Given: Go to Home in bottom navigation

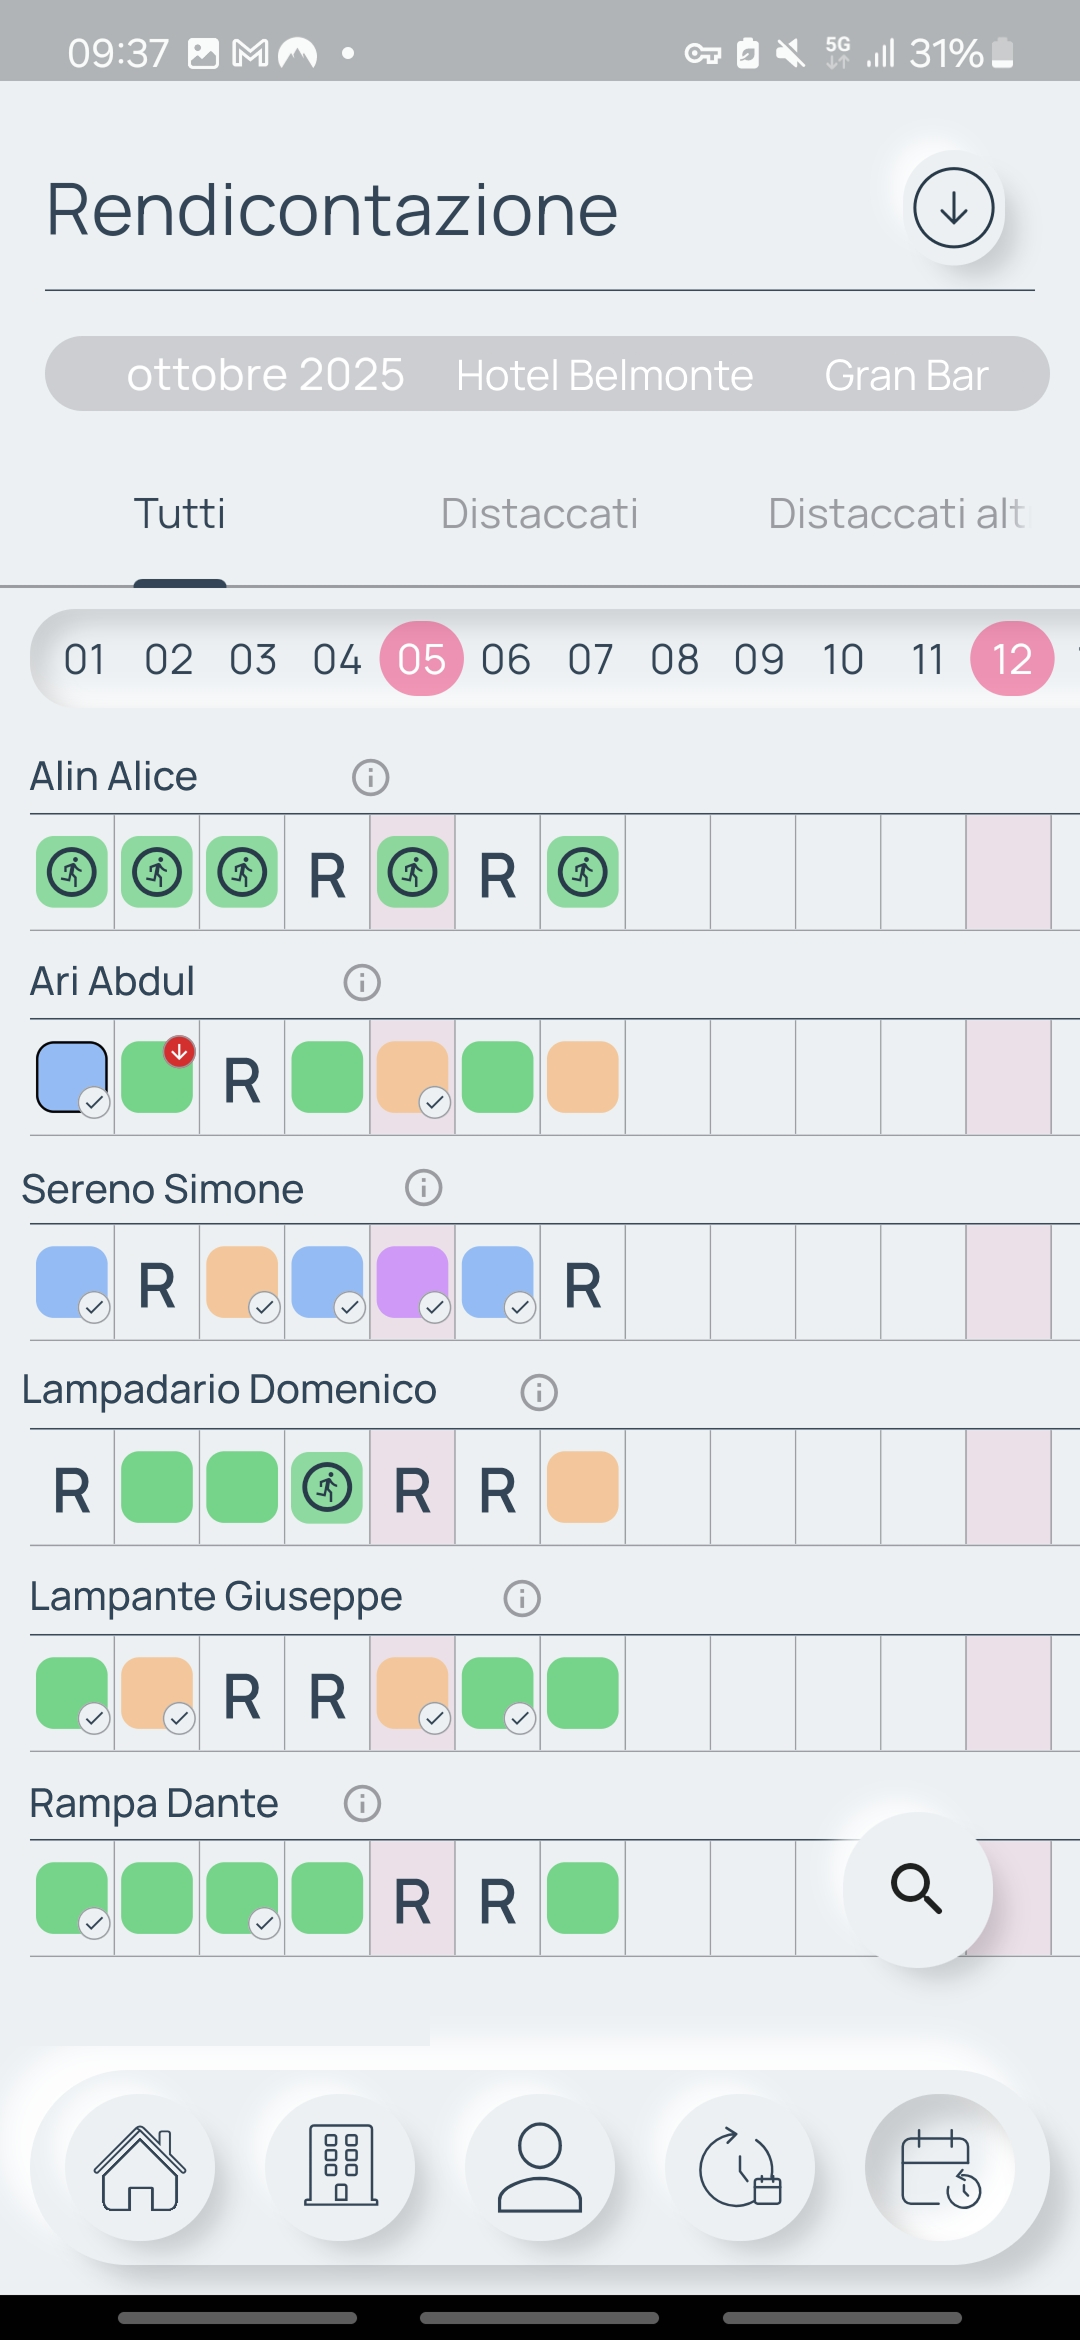Looking at the screenshot, I should [x=140, y=2167].
